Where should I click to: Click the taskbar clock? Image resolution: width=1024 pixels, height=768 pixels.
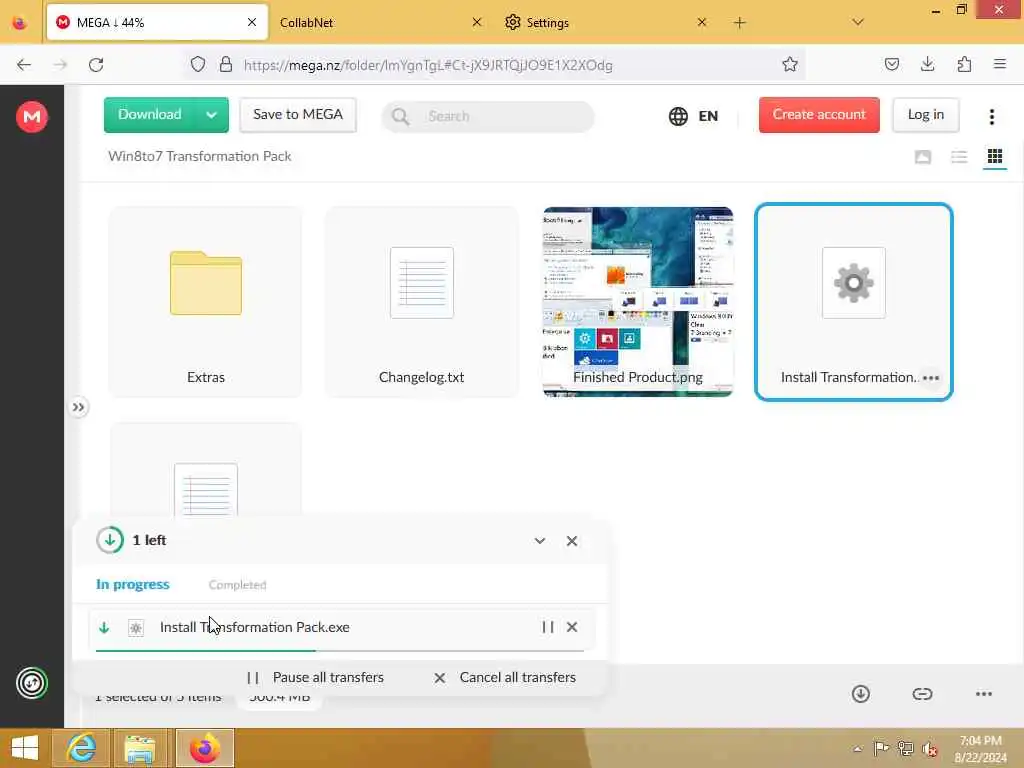coord(980,749)
